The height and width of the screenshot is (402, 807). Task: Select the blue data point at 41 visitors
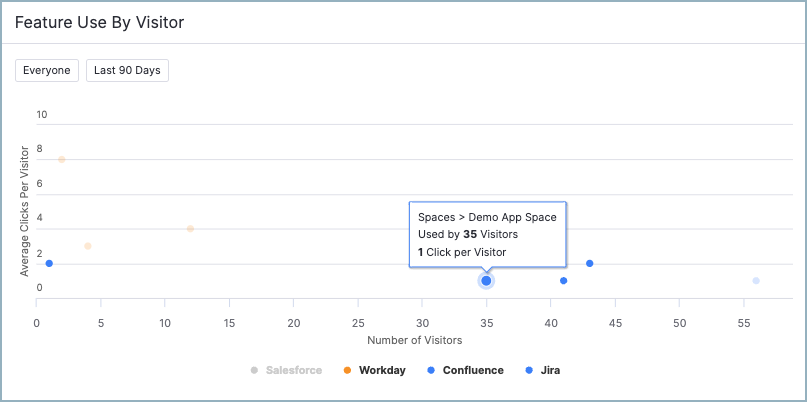(564, 281)
